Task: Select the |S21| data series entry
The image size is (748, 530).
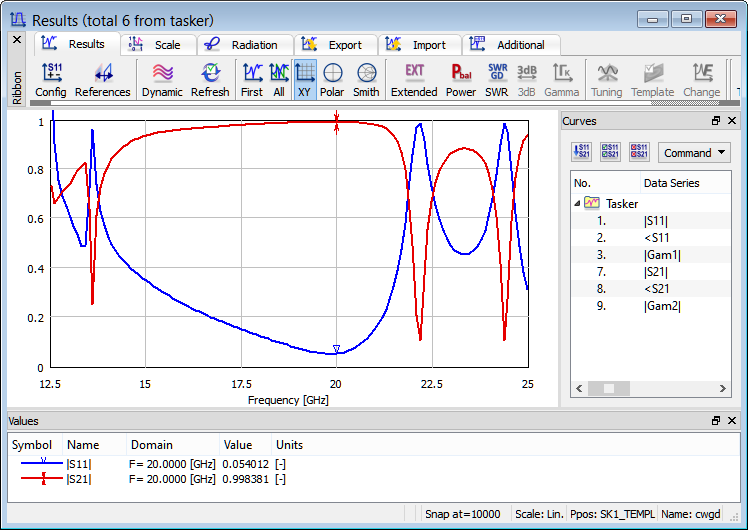Action: [656, 271]
